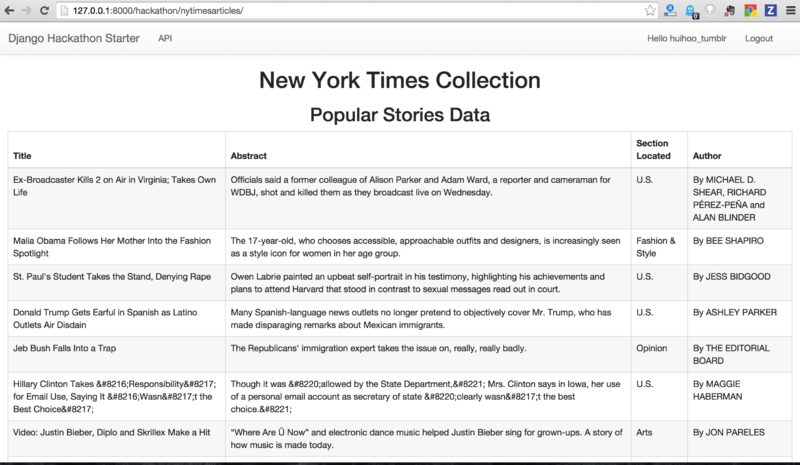Click the browser back arrow

(x=10, y=10)
